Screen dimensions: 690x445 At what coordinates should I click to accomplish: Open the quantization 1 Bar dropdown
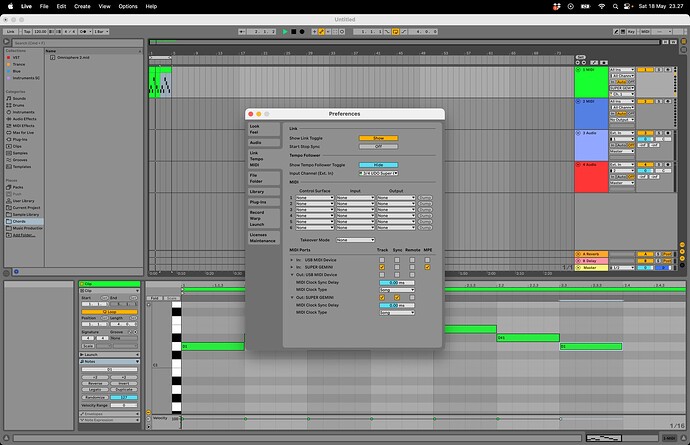pyautogui.click(x=101, y=32)
